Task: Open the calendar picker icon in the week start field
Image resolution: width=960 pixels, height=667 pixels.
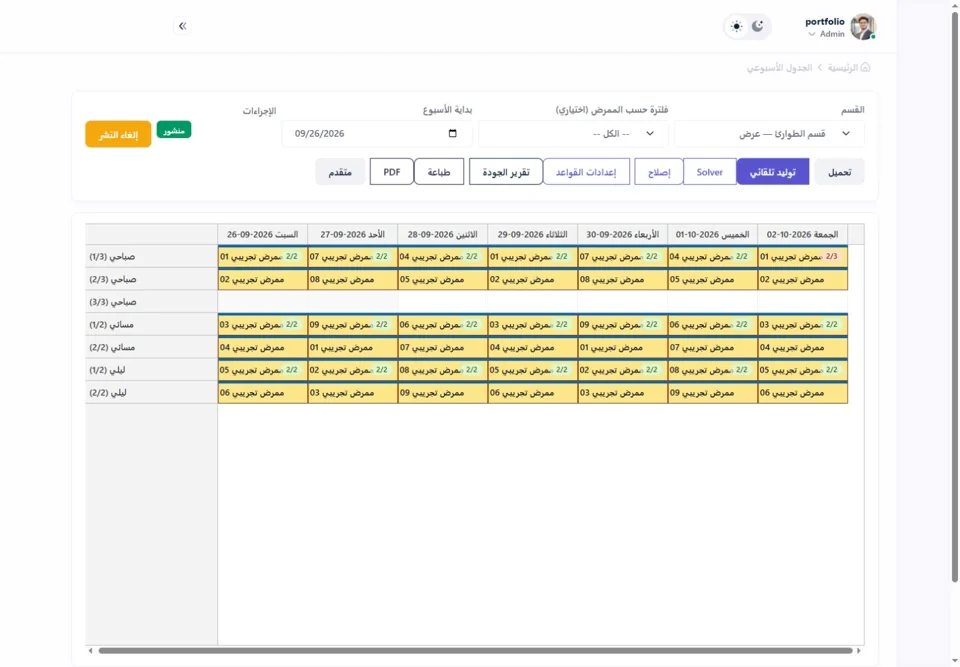Action: tap(452, 134)
